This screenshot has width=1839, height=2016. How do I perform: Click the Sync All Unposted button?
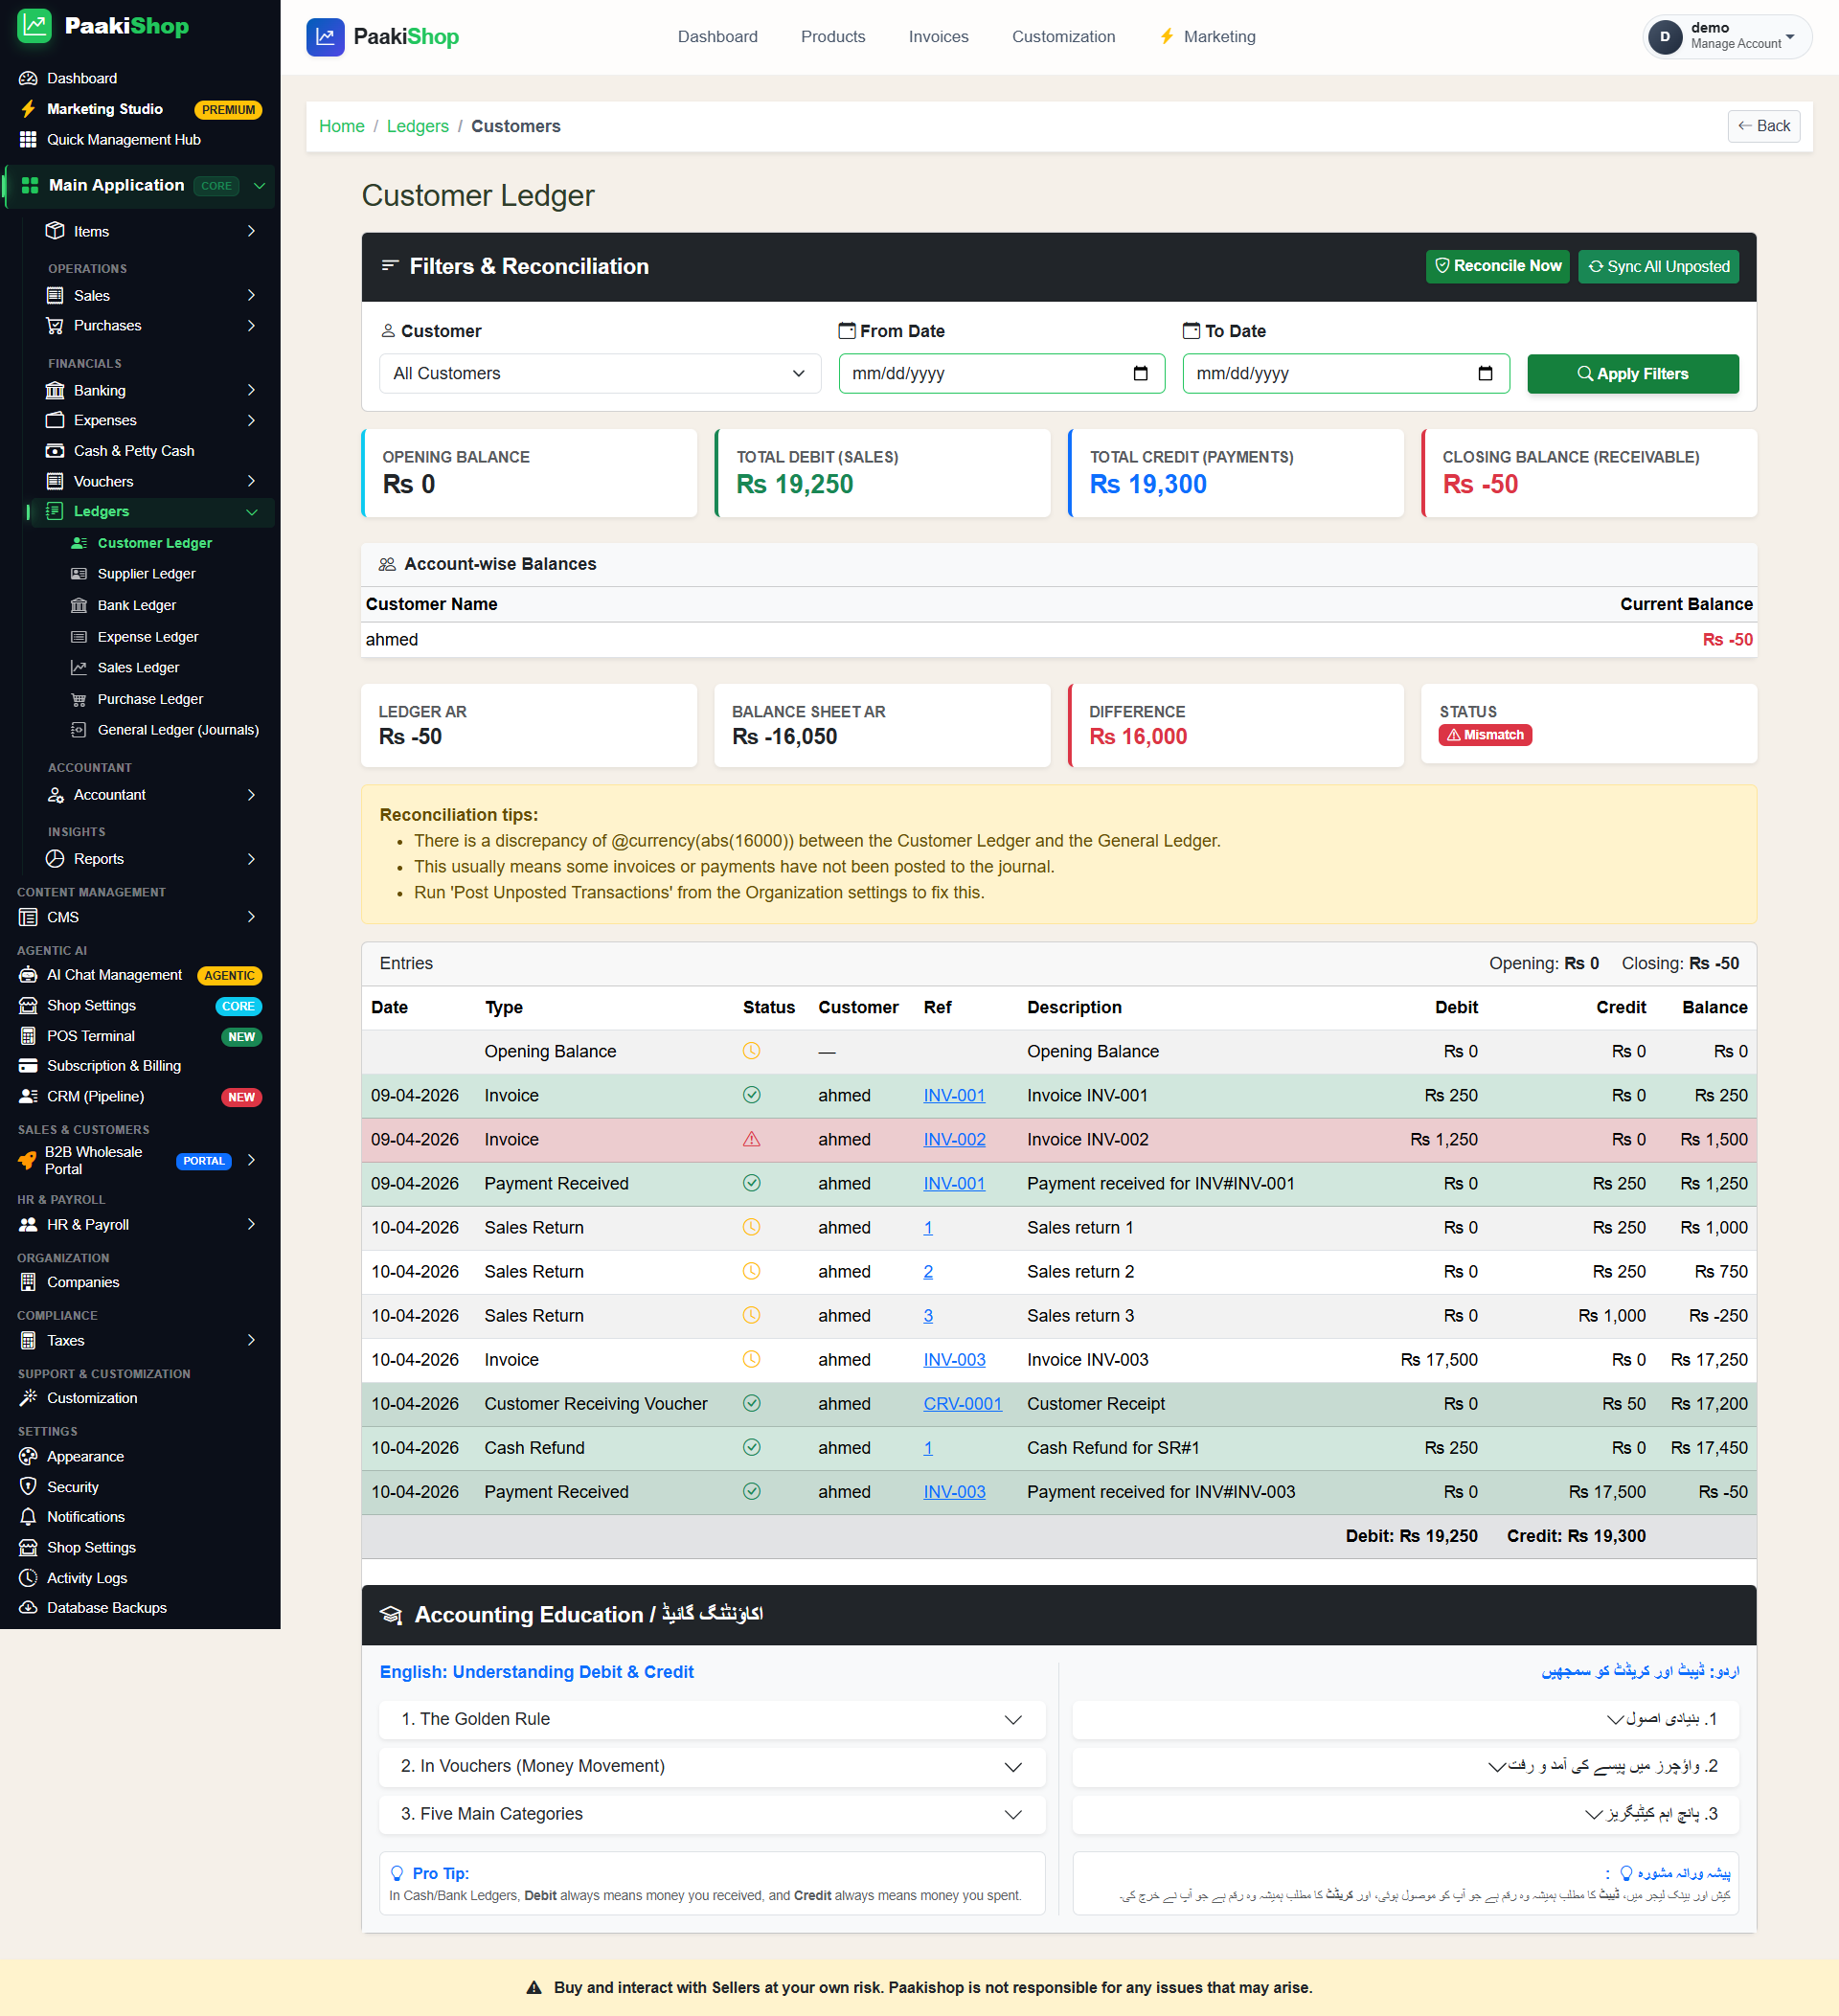point(1658,266)
